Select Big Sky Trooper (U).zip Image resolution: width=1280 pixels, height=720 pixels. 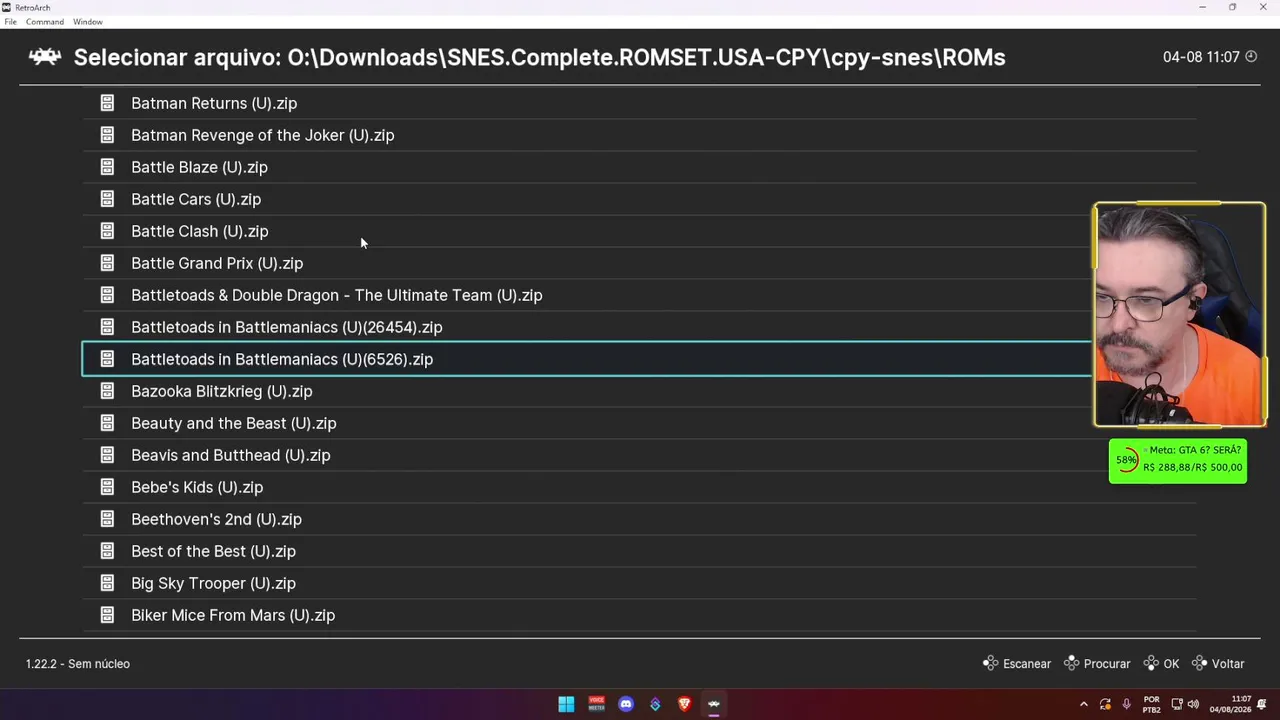639,583
